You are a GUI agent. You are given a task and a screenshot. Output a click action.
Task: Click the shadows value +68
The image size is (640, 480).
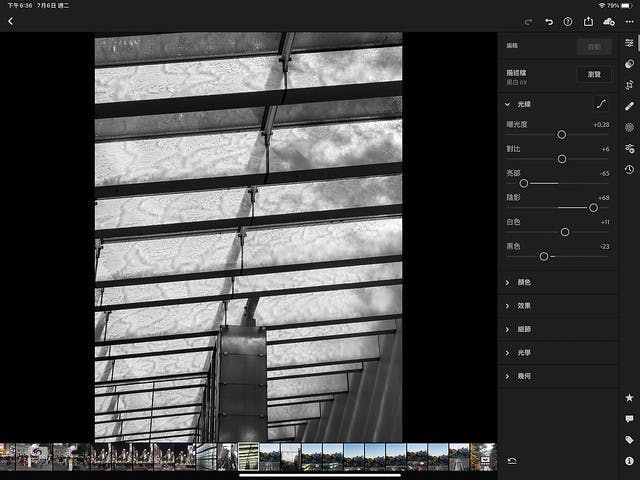[603, 198]
